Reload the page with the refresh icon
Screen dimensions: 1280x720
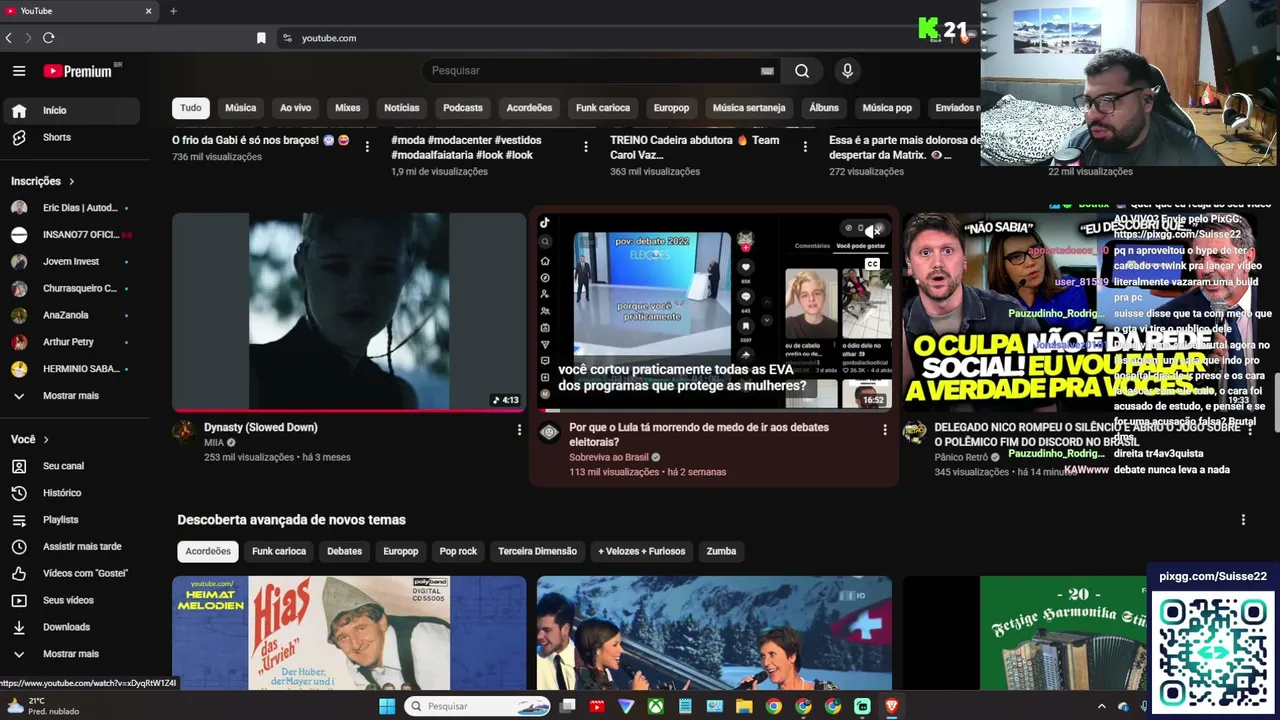click(48, 38)
